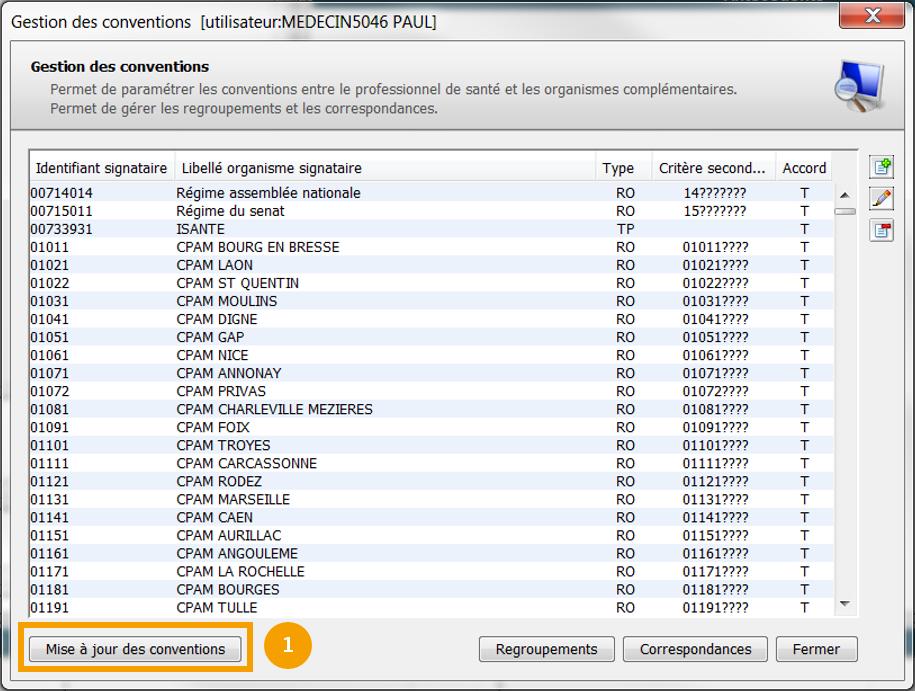Select CPAM CARCASSONNE row
This screenshot has width=915, height=691.
click(431, 463)
